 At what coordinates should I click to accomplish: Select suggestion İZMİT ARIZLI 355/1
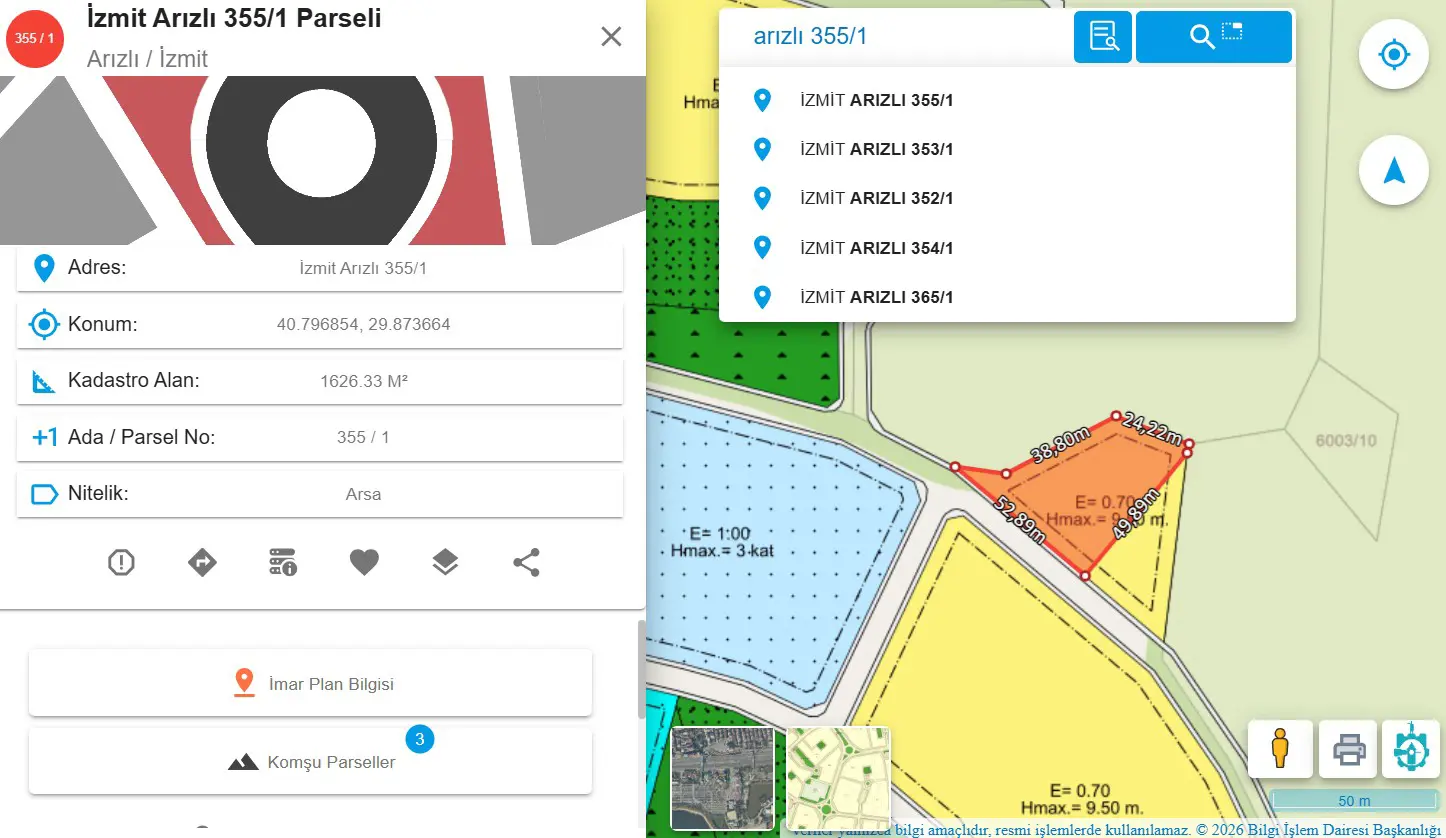click(x=1007, y=100)
